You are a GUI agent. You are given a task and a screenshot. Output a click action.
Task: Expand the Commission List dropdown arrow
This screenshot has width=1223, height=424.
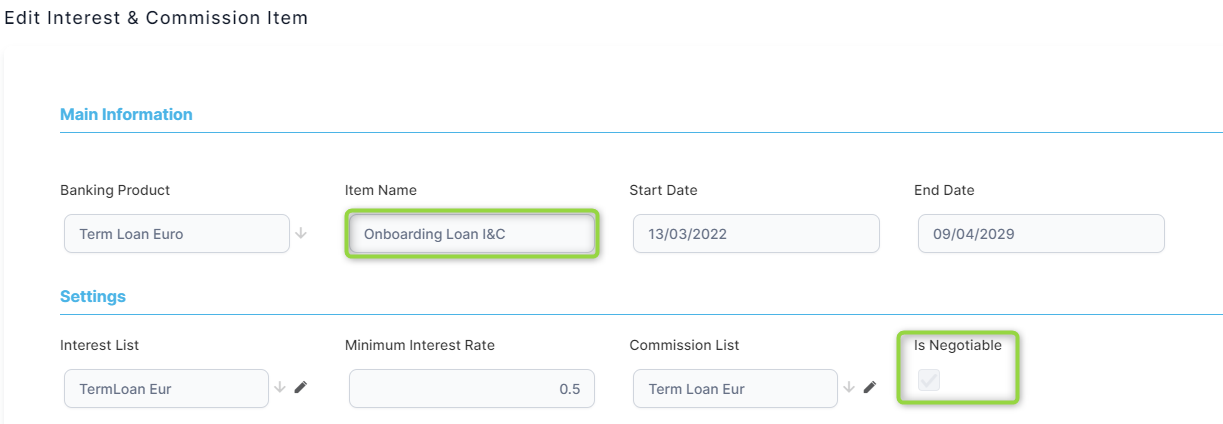(850, 388)
